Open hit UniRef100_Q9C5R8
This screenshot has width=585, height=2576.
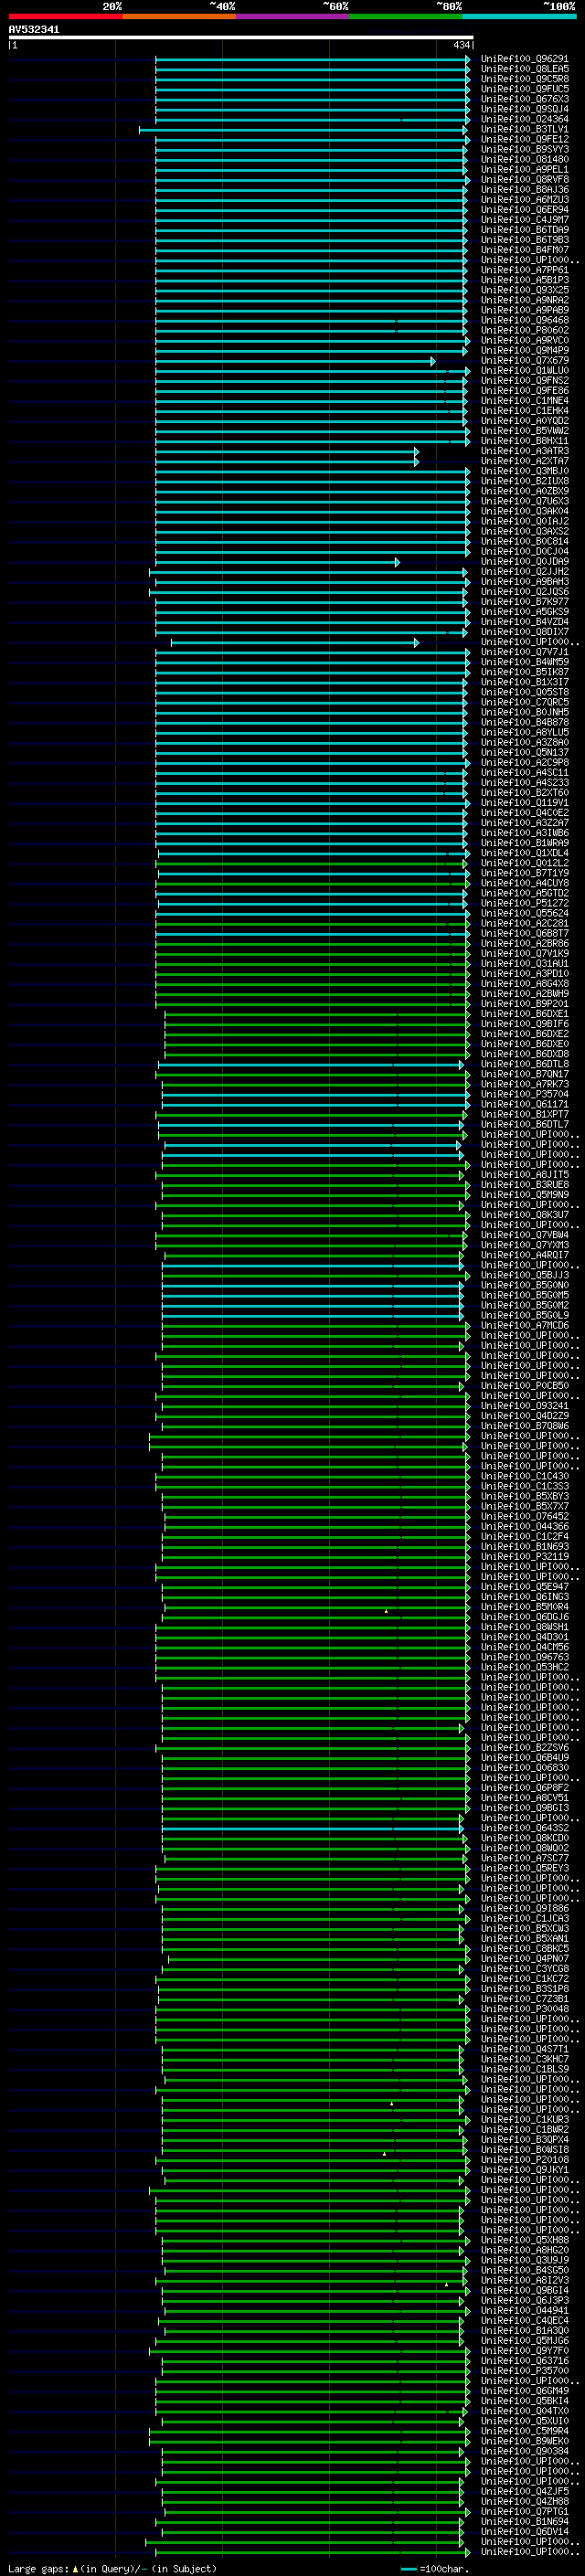tap(524, 79)
